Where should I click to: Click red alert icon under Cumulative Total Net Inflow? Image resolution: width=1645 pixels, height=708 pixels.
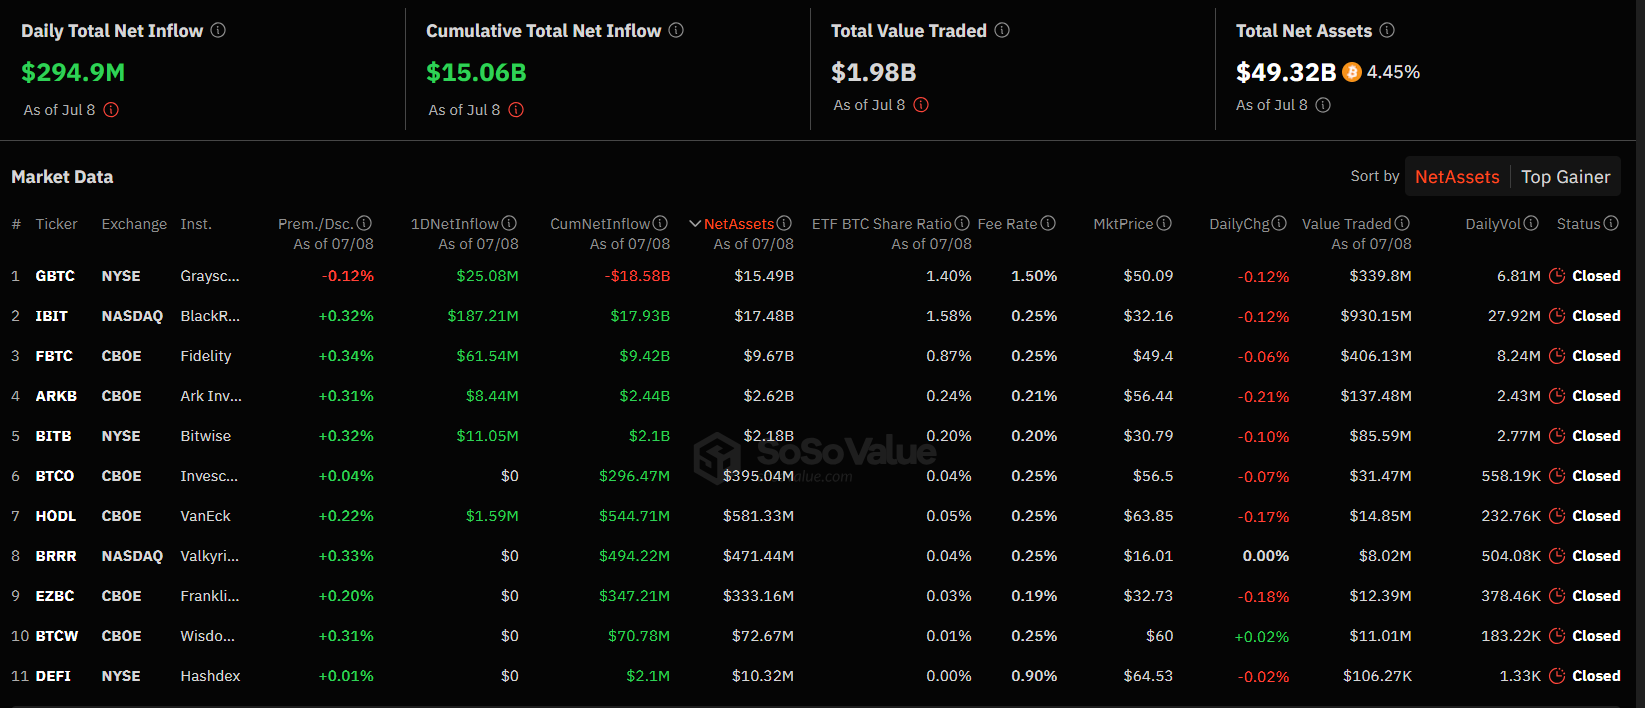click(516, 110)
